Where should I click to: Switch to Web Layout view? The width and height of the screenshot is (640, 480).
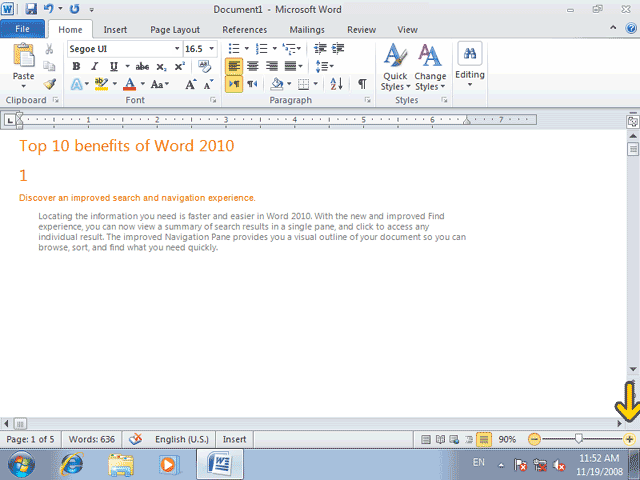click(x=454, y=440)
